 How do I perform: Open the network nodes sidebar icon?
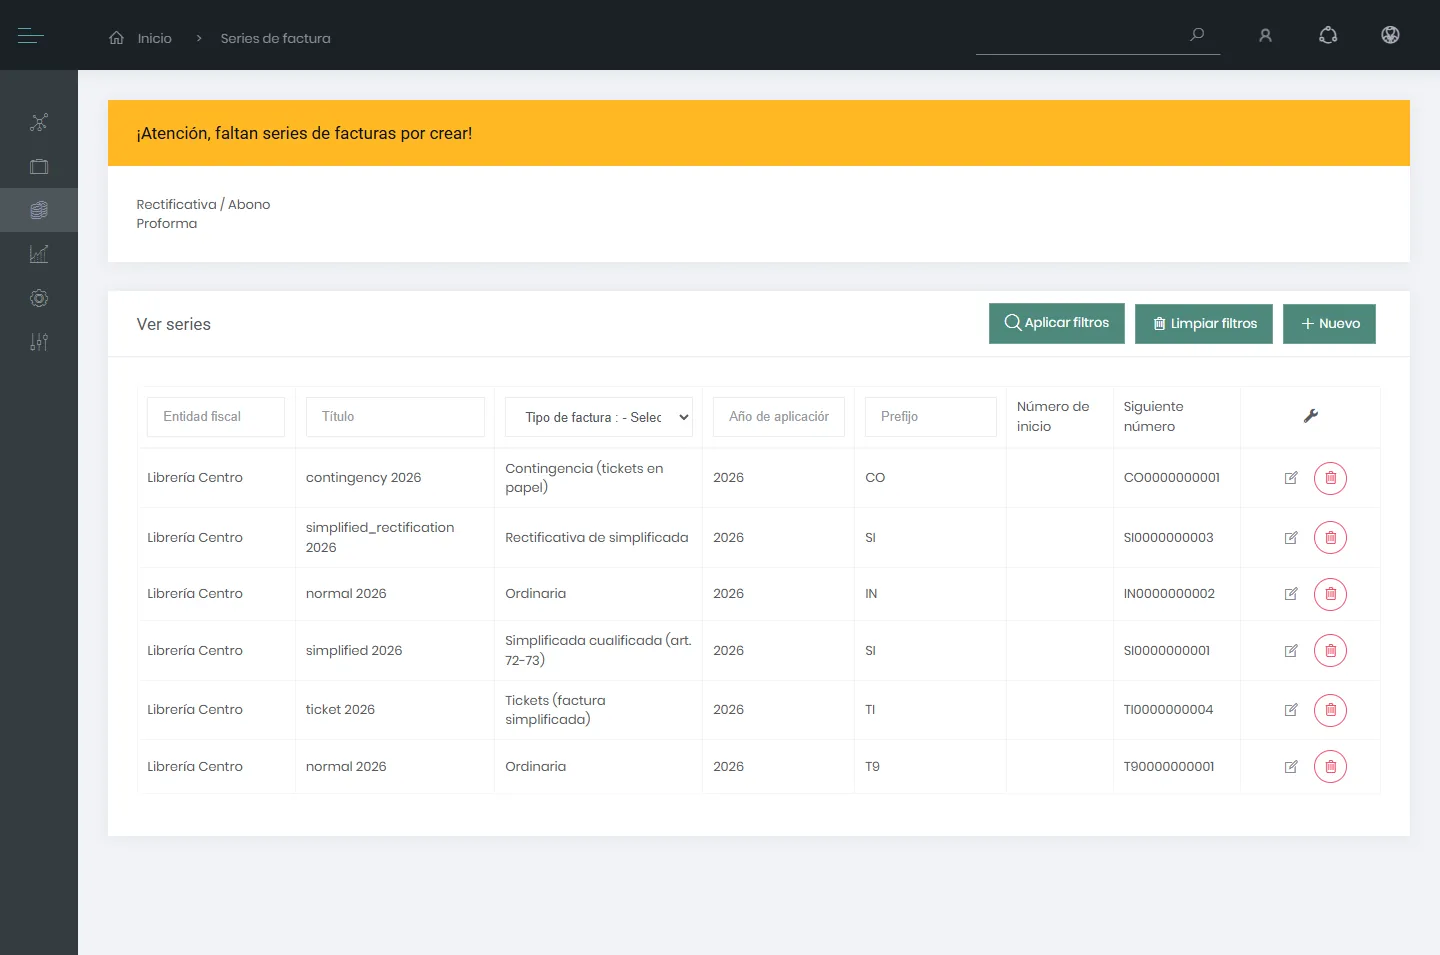pos(39,123)
